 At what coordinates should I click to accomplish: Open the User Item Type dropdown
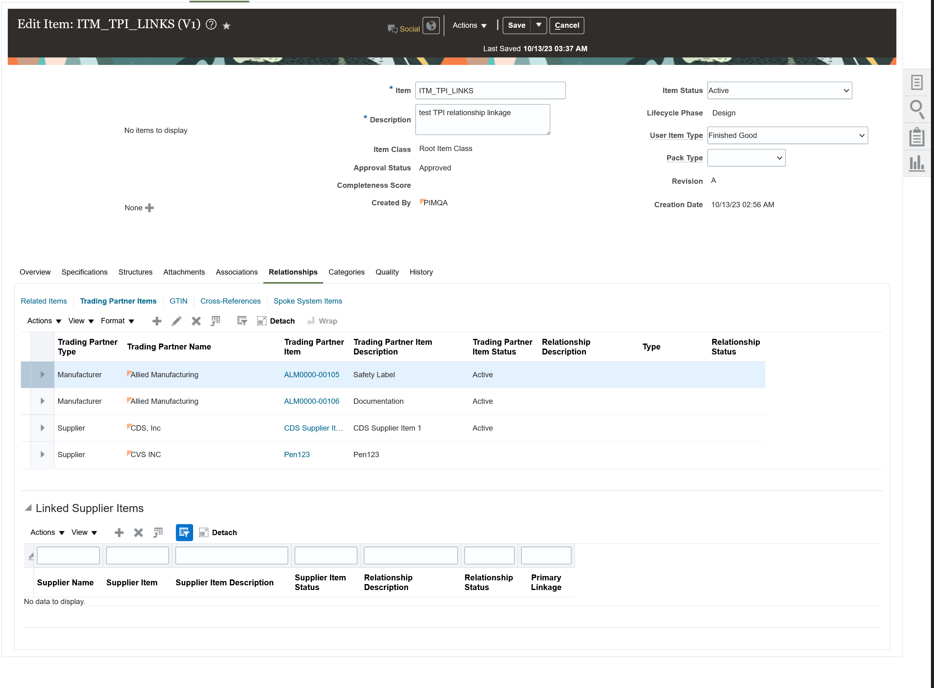click(787, 135)
